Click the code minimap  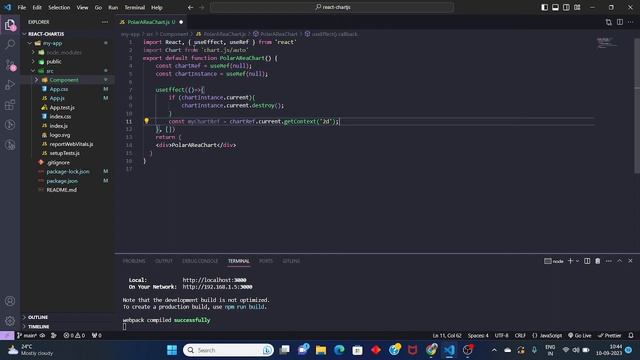[608, 43]
